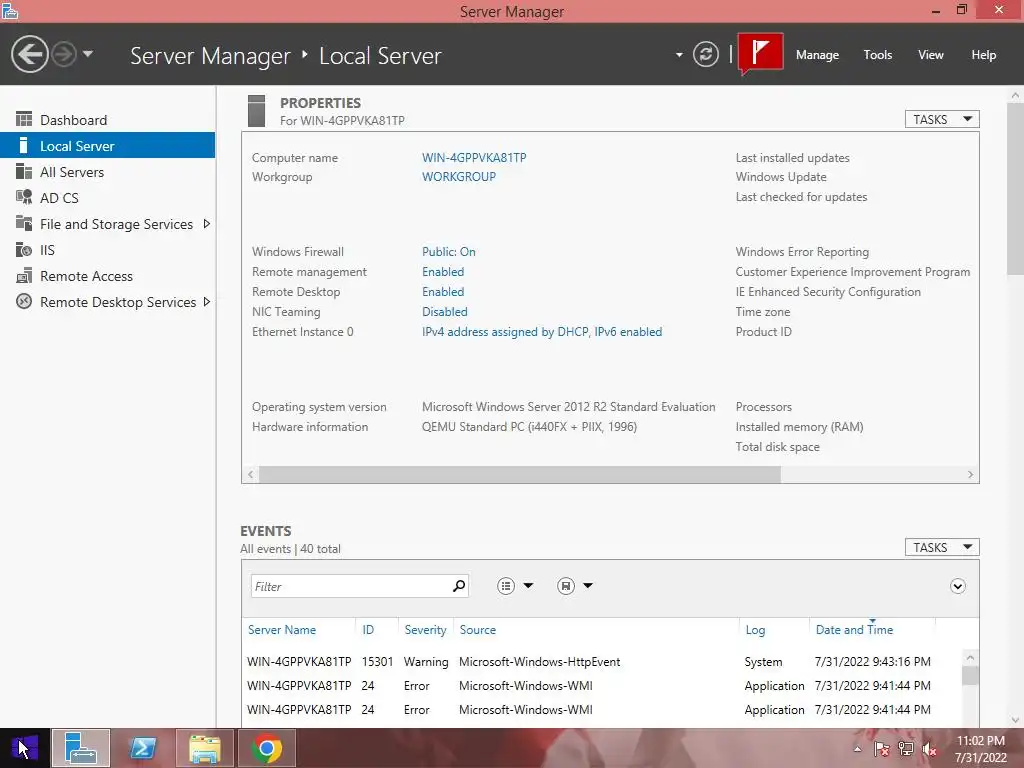1024x768 pixels.
Task: Click computer name WIN-4GPPVKA81TP link
Action: 473,157
